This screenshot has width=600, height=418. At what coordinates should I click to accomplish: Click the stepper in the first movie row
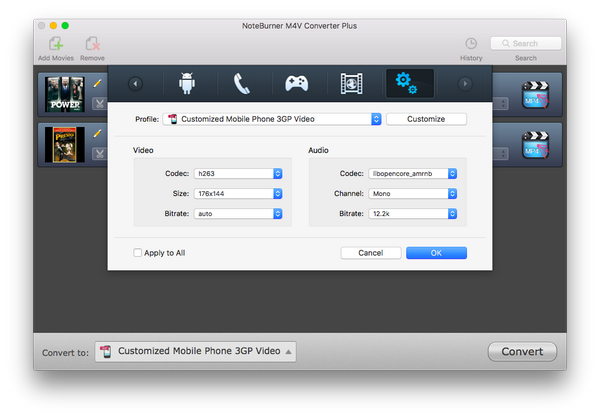click(x=503, y=104)
